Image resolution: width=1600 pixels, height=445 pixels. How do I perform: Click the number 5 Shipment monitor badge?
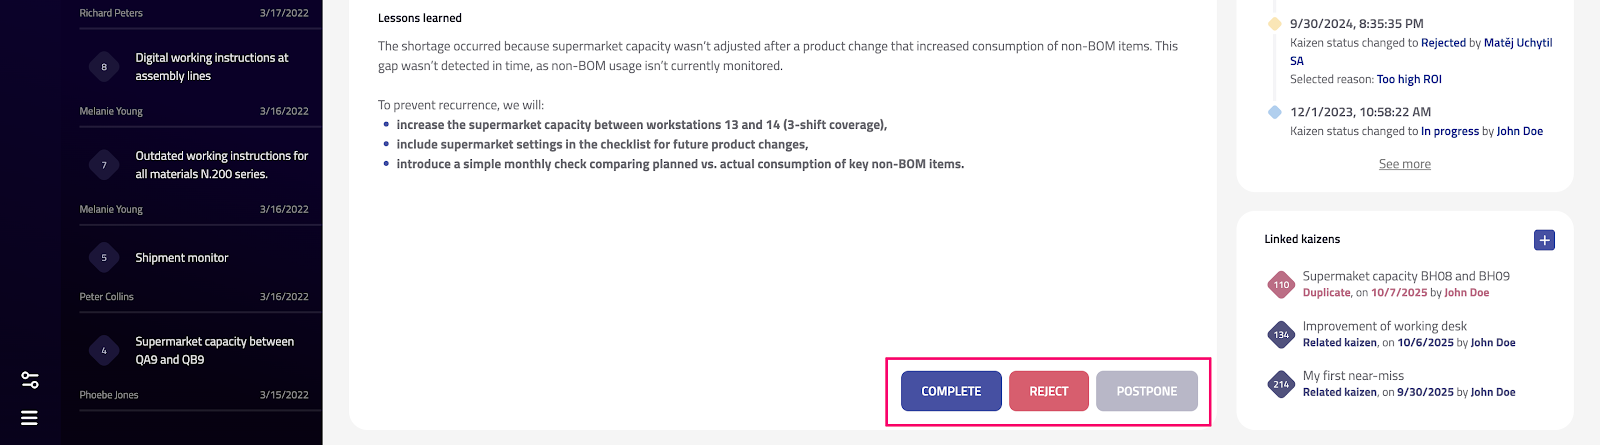[104, 258]
